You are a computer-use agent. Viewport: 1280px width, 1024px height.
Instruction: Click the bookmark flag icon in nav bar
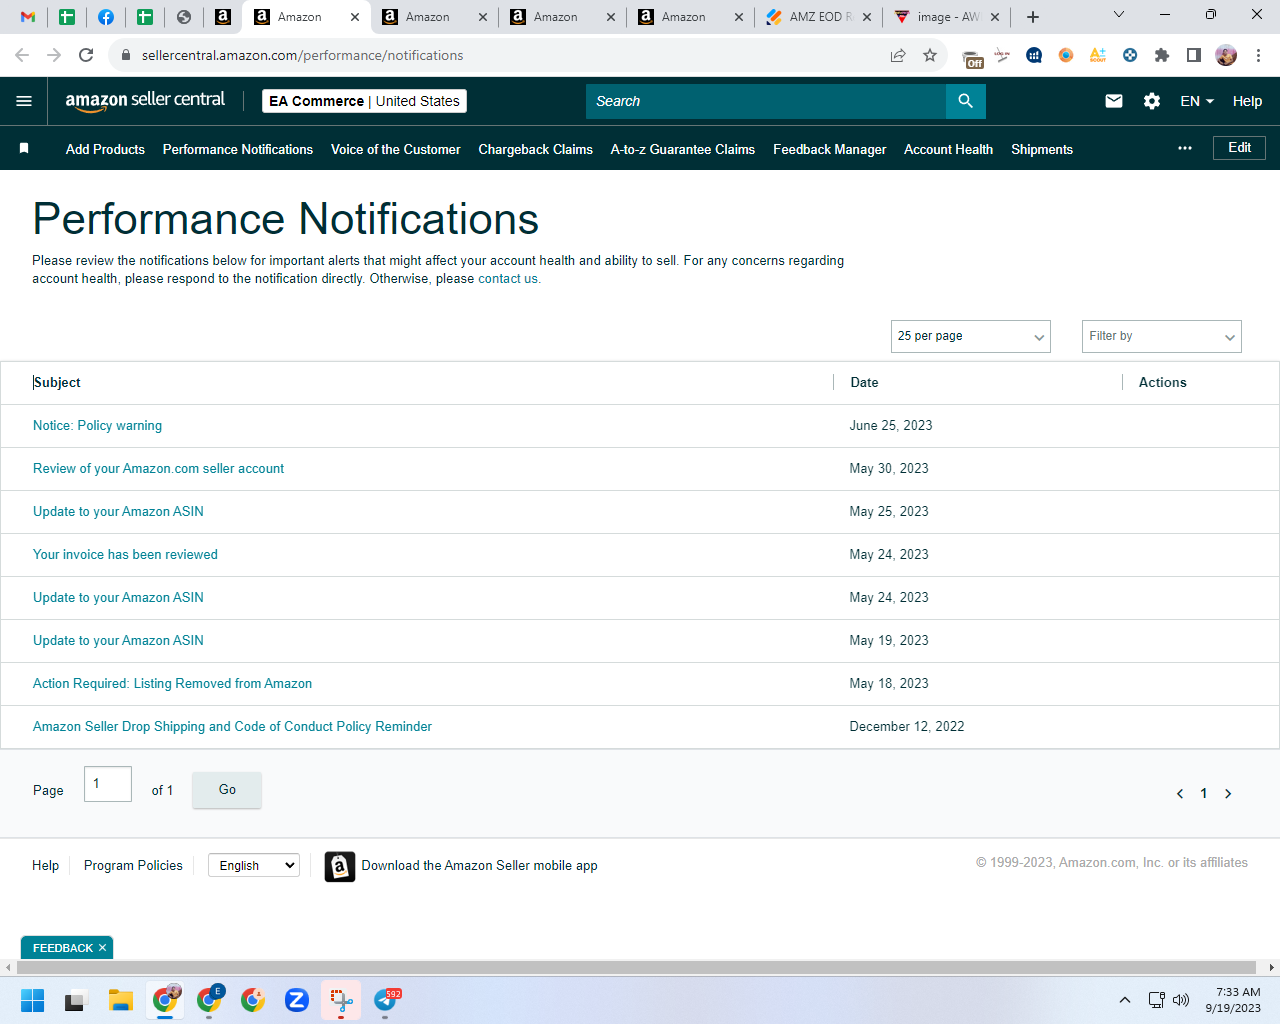click(x=24, y=148)
